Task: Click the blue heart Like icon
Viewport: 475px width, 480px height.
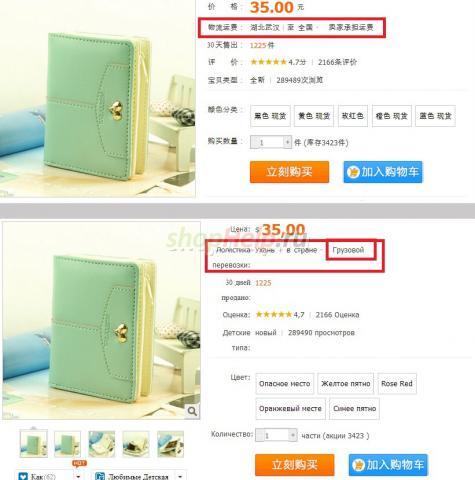Action: click(23, 476)
